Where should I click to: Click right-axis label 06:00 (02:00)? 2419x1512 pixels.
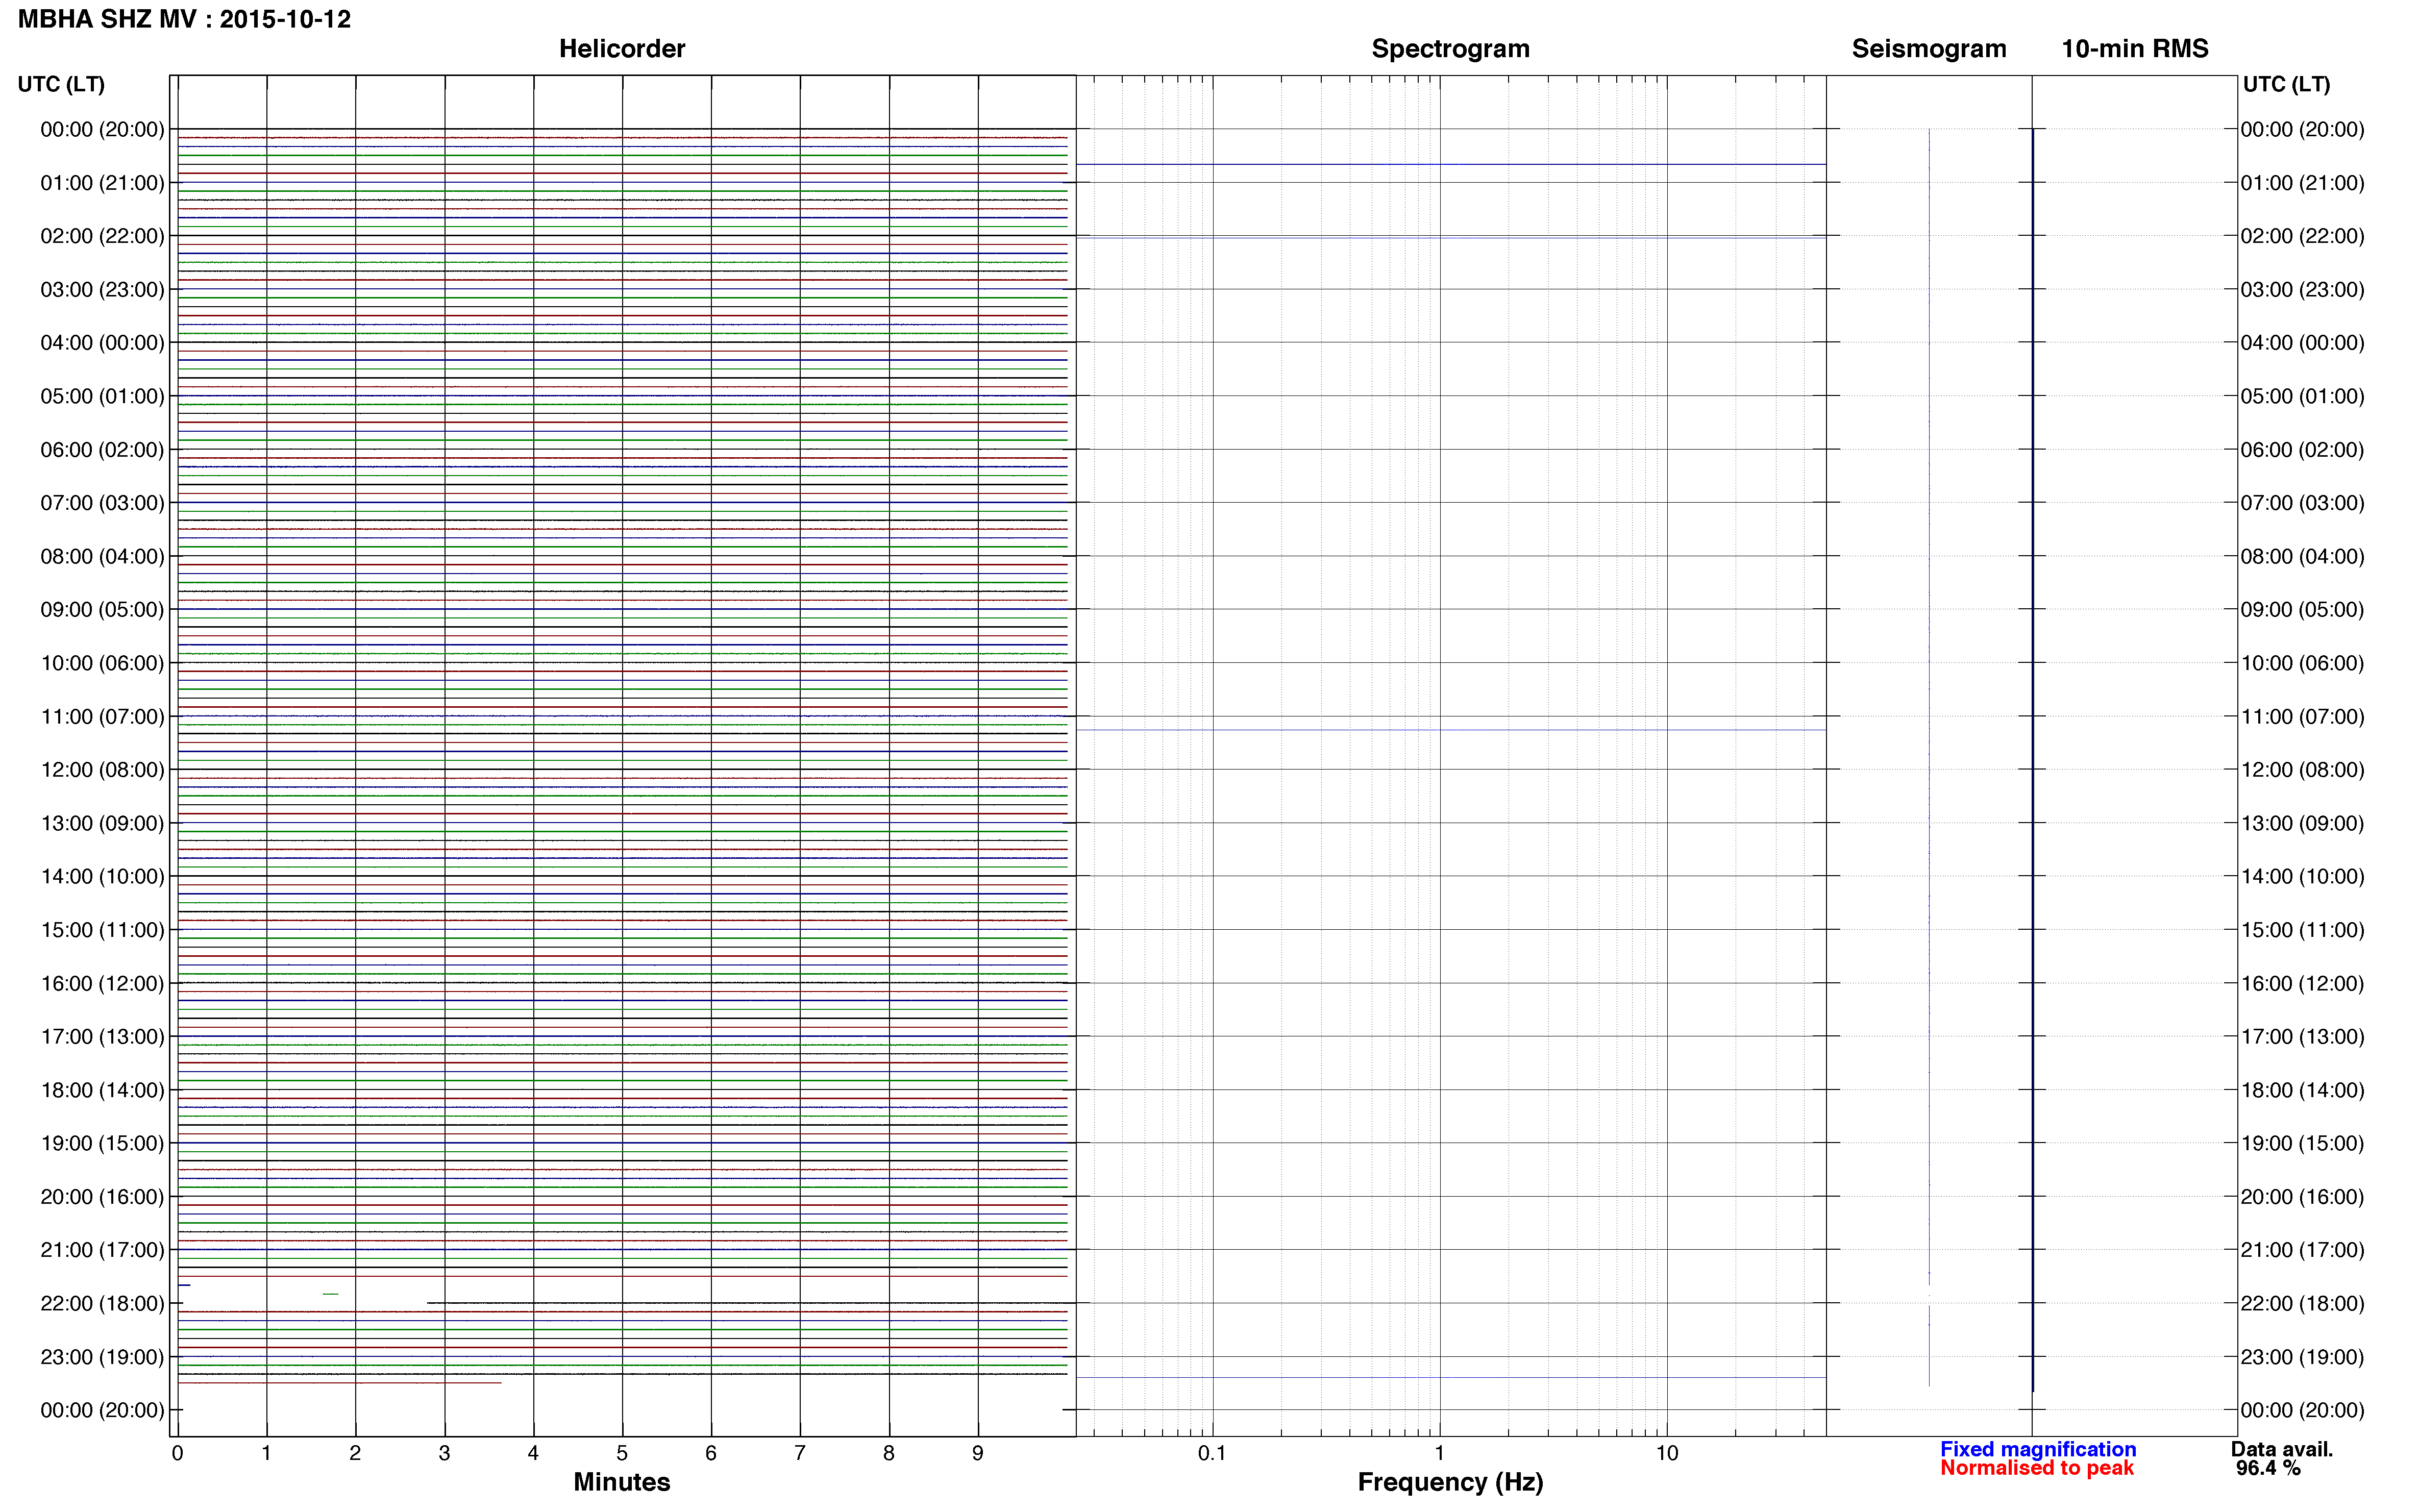point(2303,450)
